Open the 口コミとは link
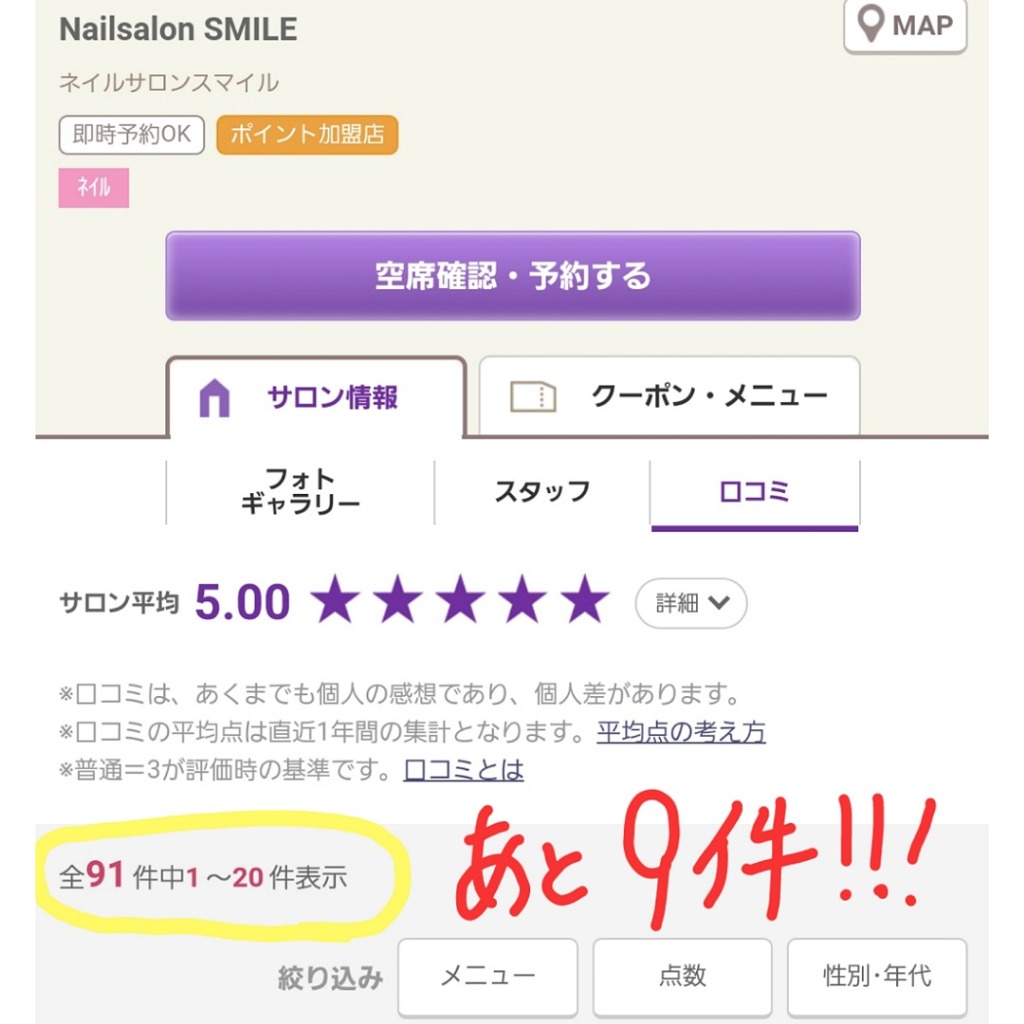Image resolution: width=1024 pixels, height=1024 pixels. [464, 771]
